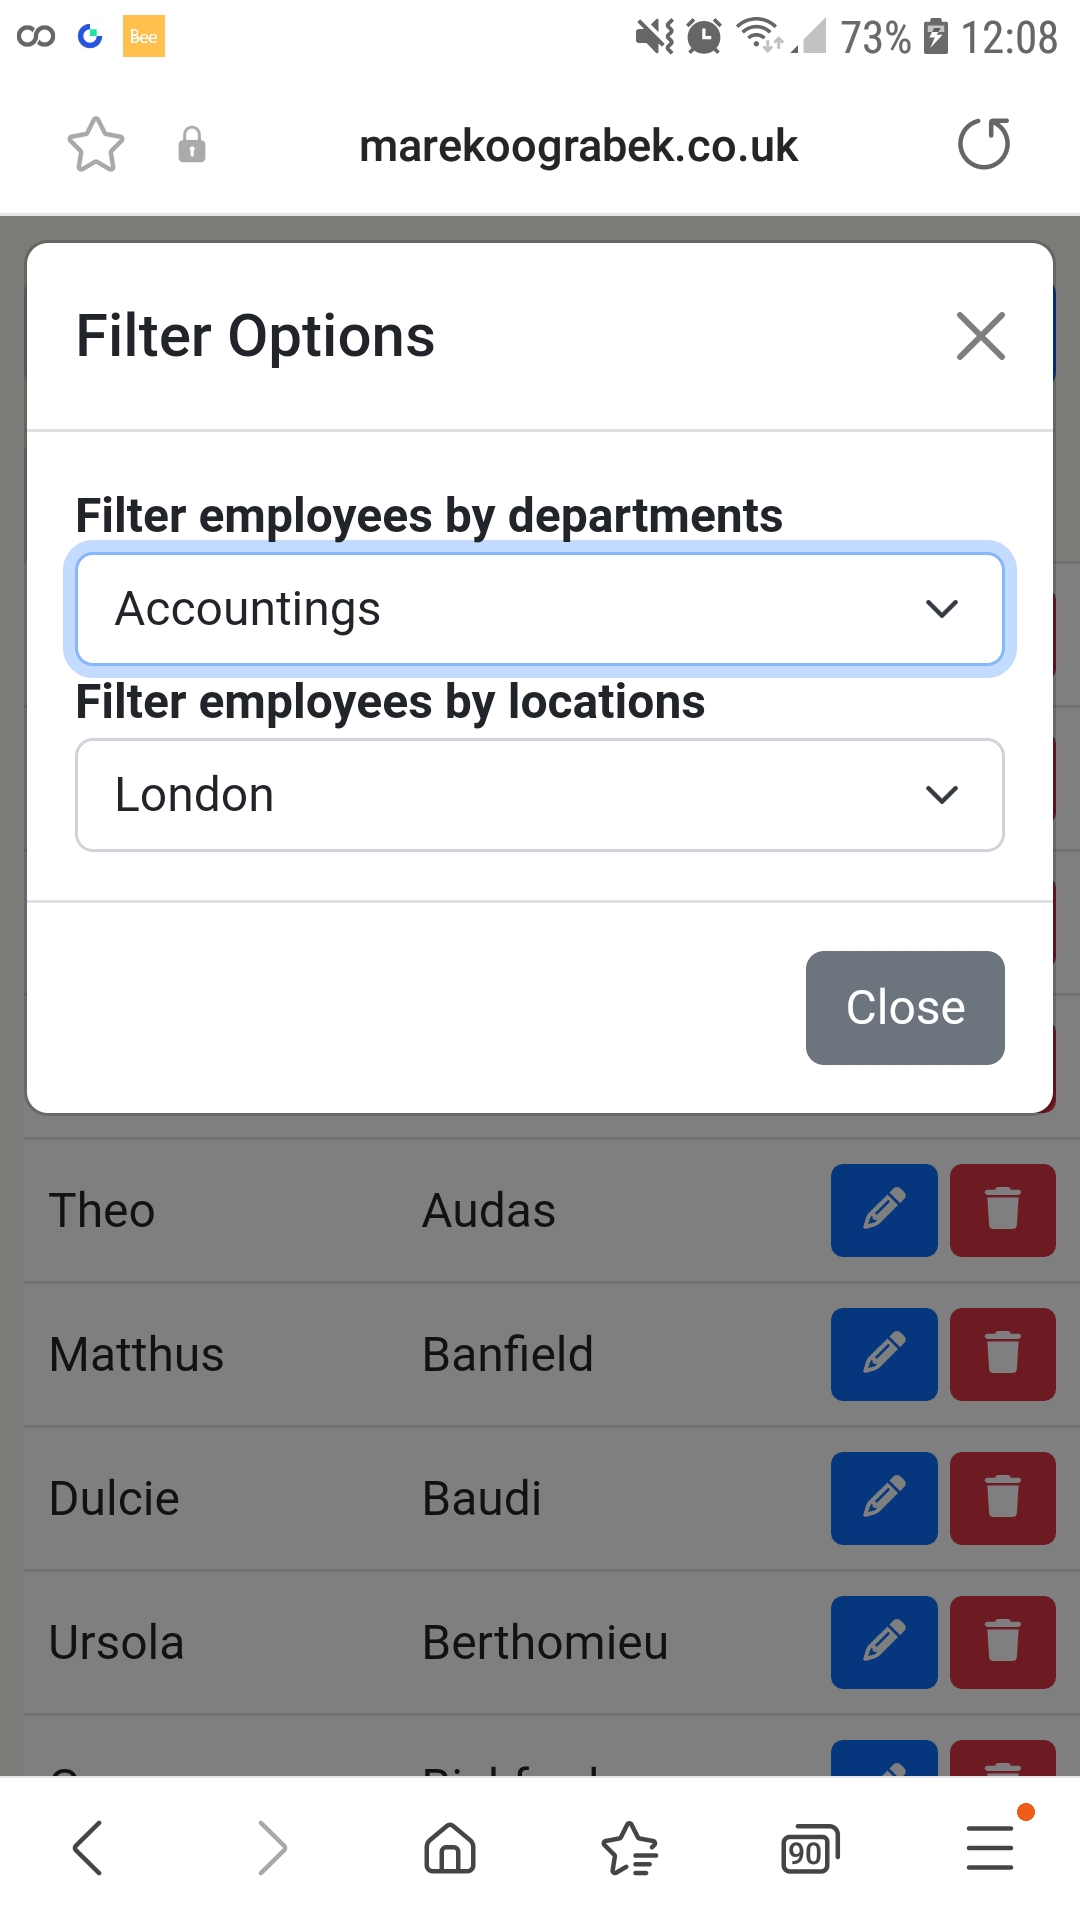Open the browser tabs overview

click(809, 1848)
